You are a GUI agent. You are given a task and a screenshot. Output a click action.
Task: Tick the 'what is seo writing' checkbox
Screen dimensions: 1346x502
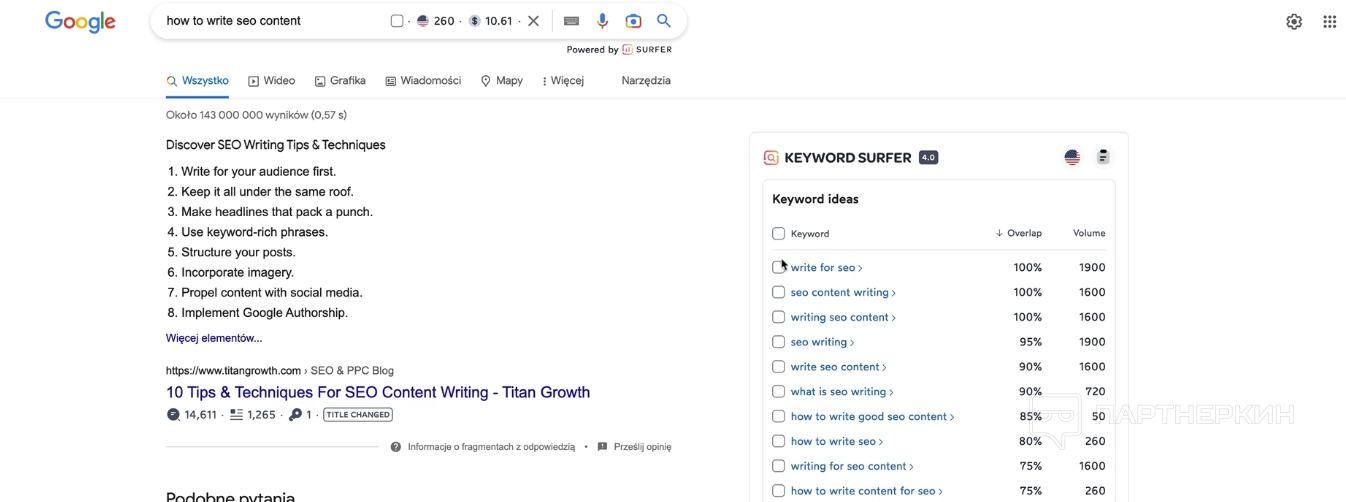tap(778, 392)
